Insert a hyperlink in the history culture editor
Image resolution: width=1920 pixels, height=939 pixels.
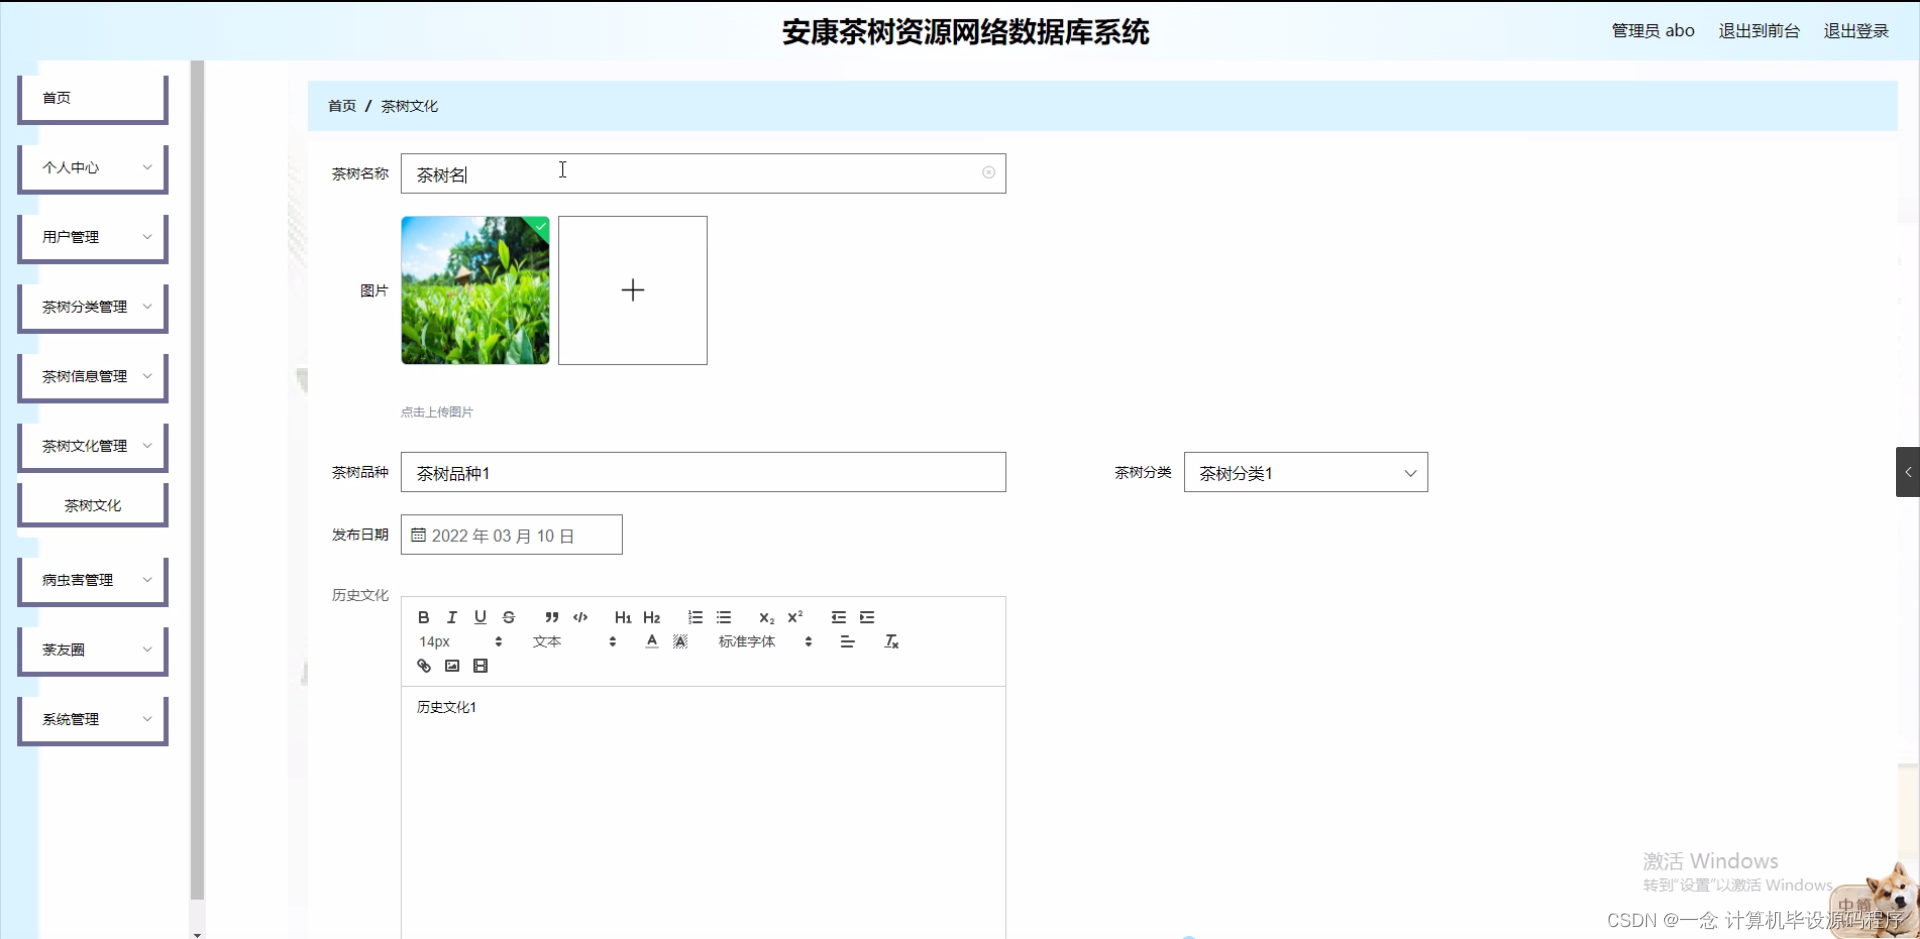(423, 665)
